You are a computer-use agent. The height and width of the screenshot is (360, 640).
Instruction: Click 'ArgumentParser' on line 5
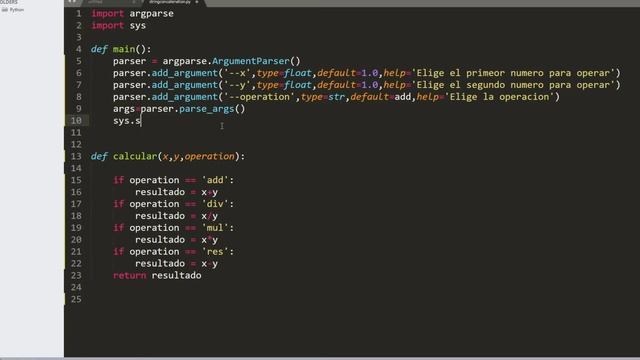[251, 61]
